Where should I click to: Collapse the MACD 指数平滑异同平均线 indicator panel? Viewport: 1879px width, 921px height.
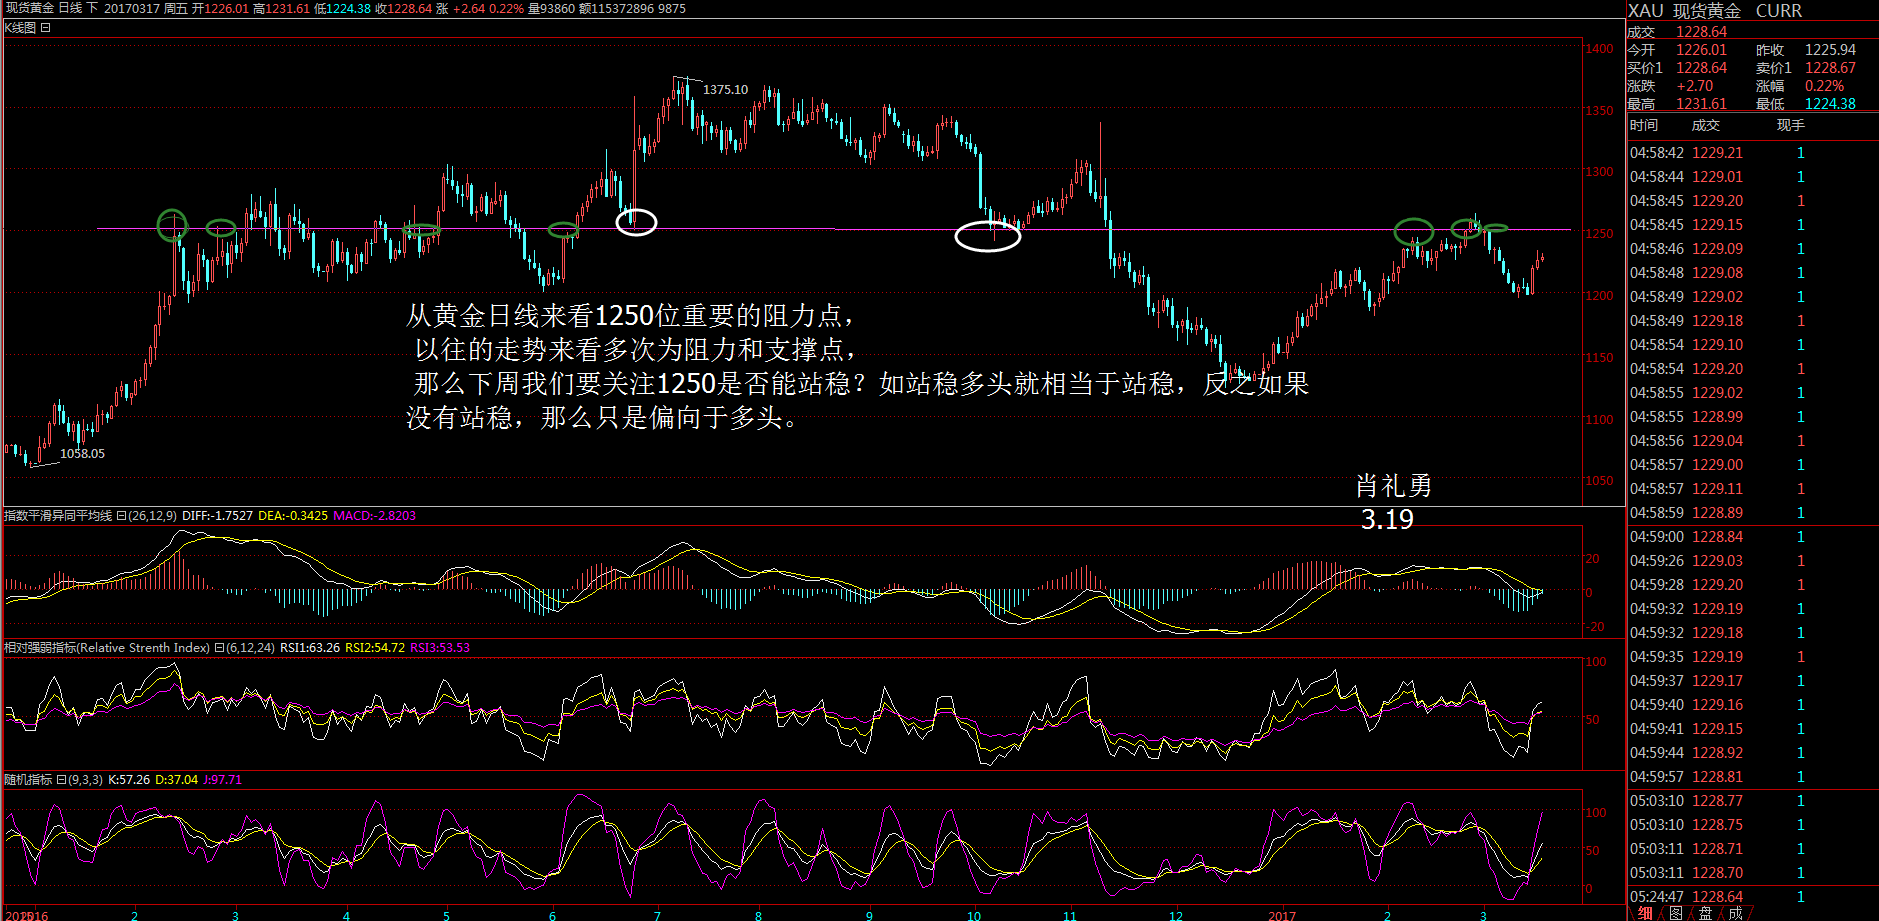(x=121, y=516)
